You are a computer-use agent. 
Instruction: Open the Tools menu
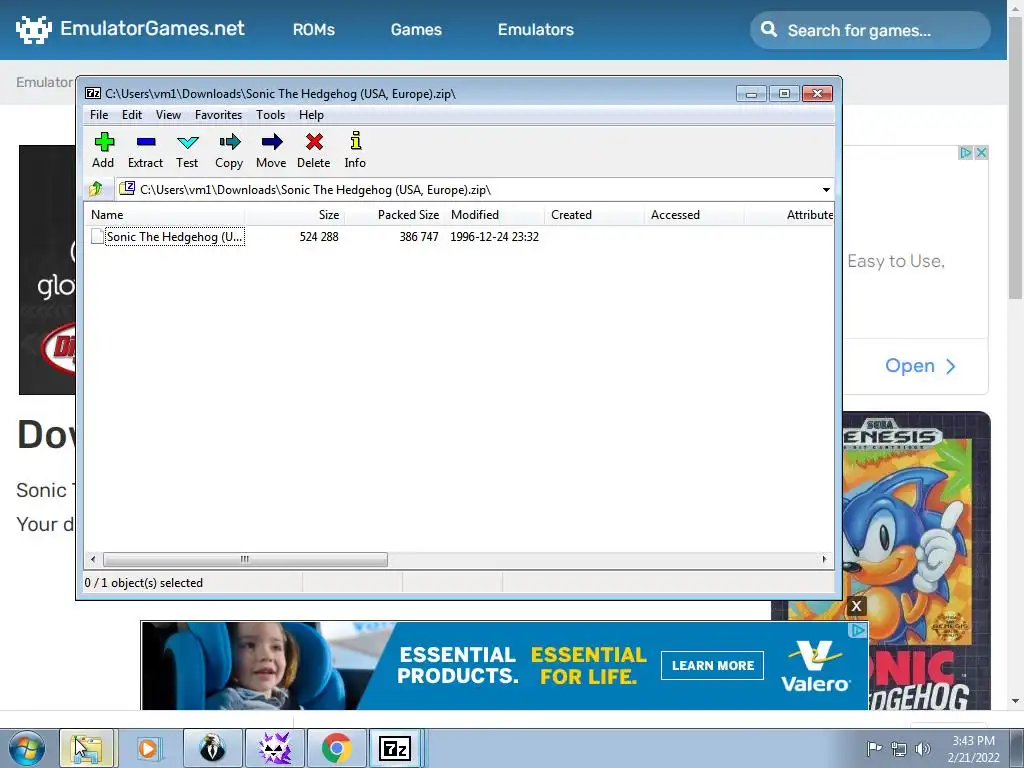coord(270,115)
